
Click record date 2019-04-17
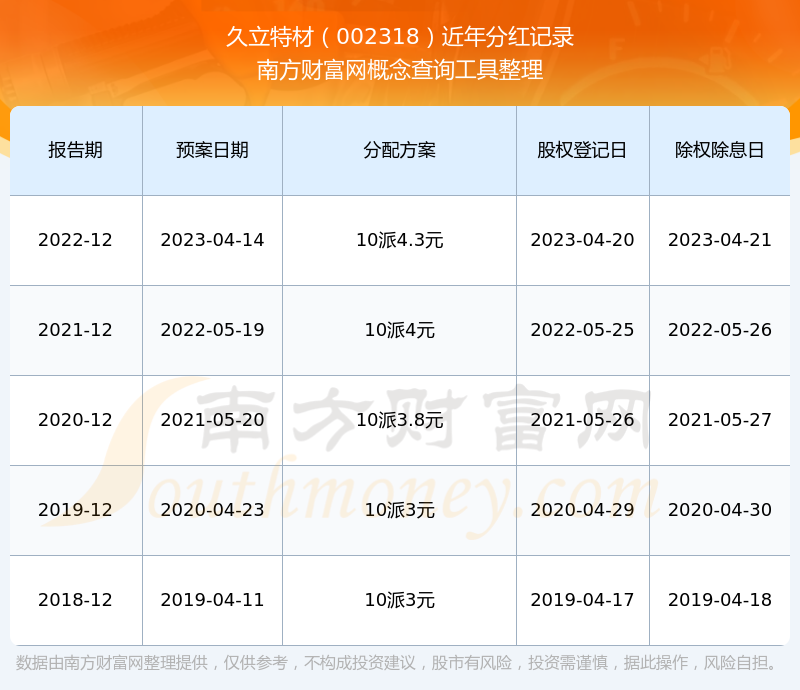click(x=582, y=600)
